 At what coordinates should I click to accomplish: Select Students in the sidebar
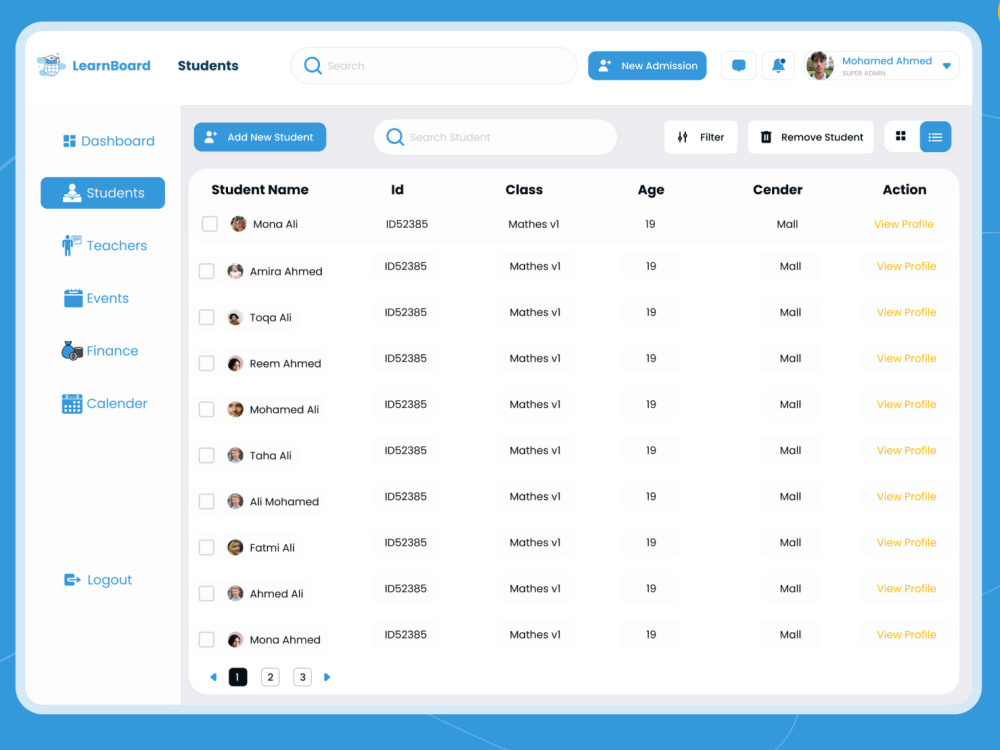pos(103,193)
